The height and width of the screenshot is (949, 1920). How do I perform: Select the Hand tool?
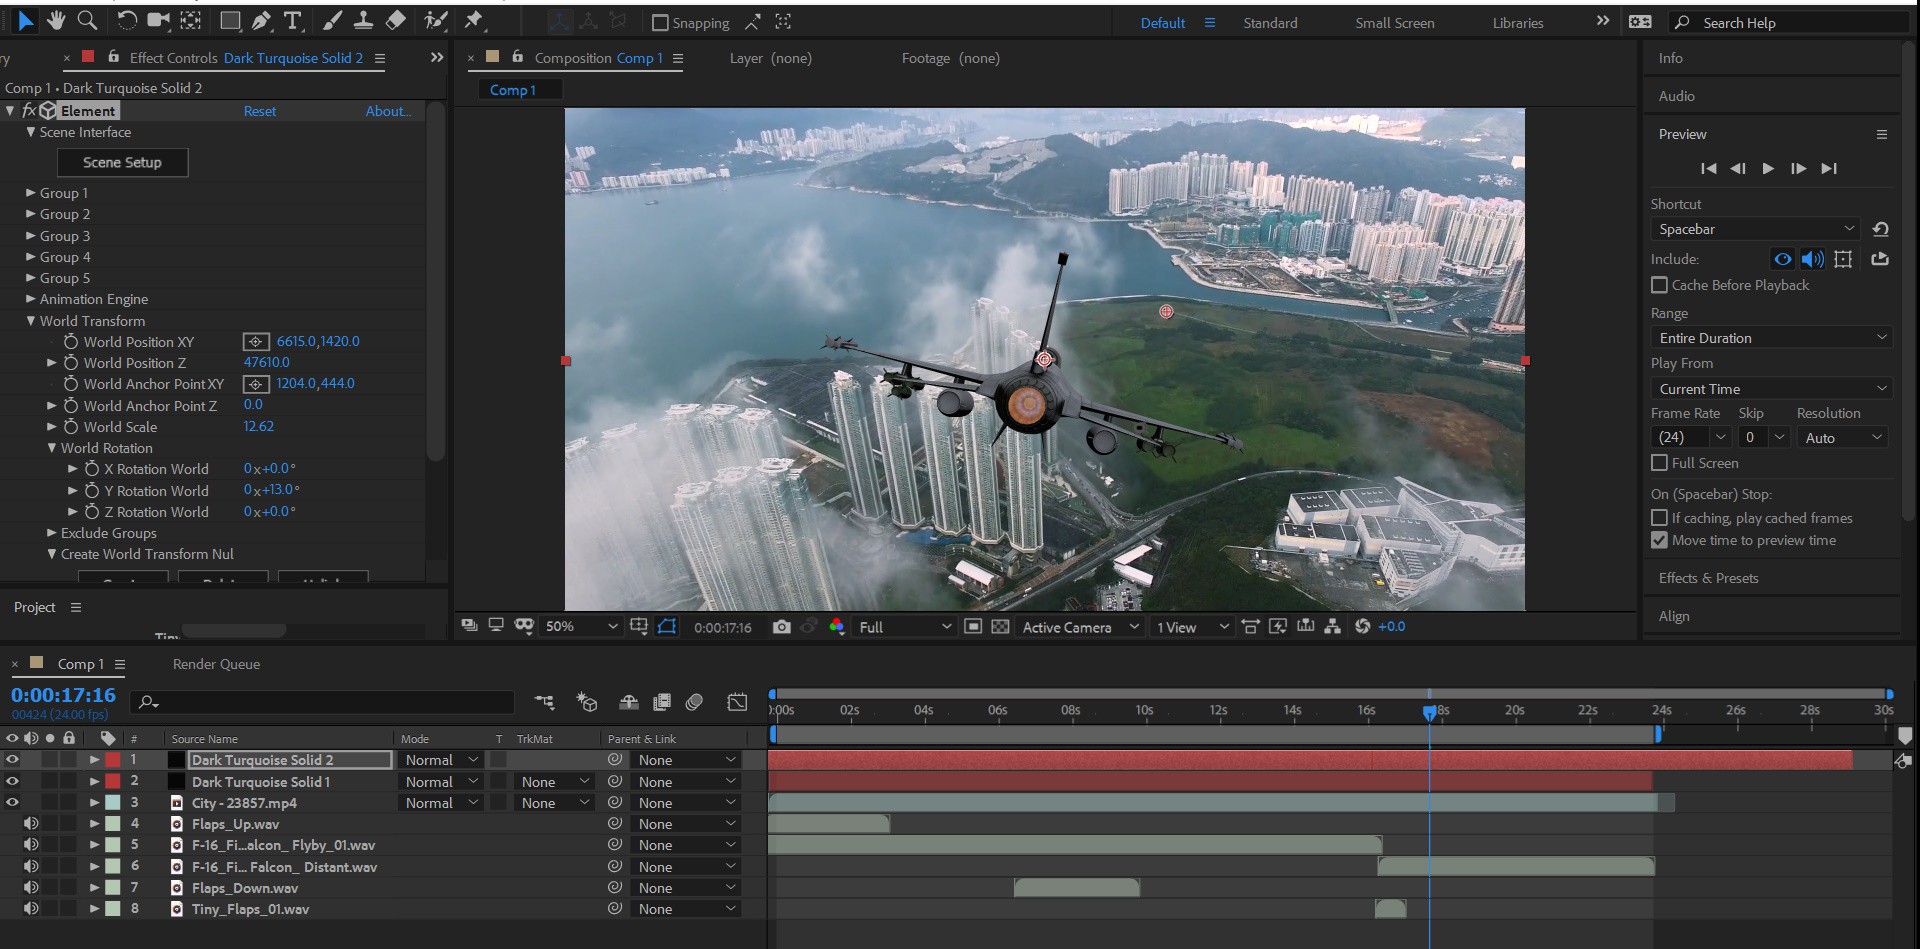tap(56, 20)
